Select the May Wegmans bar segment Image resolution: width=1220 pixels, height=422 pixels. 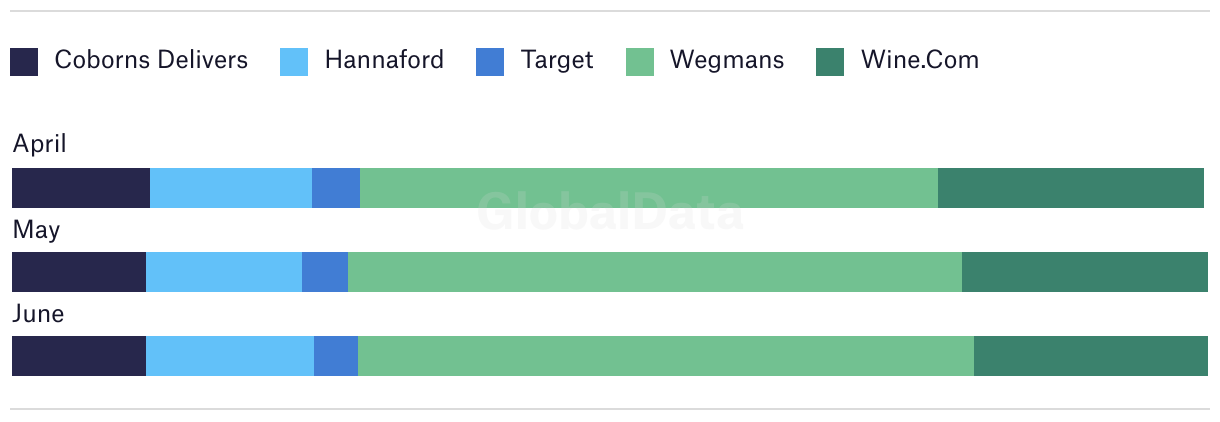655,272
